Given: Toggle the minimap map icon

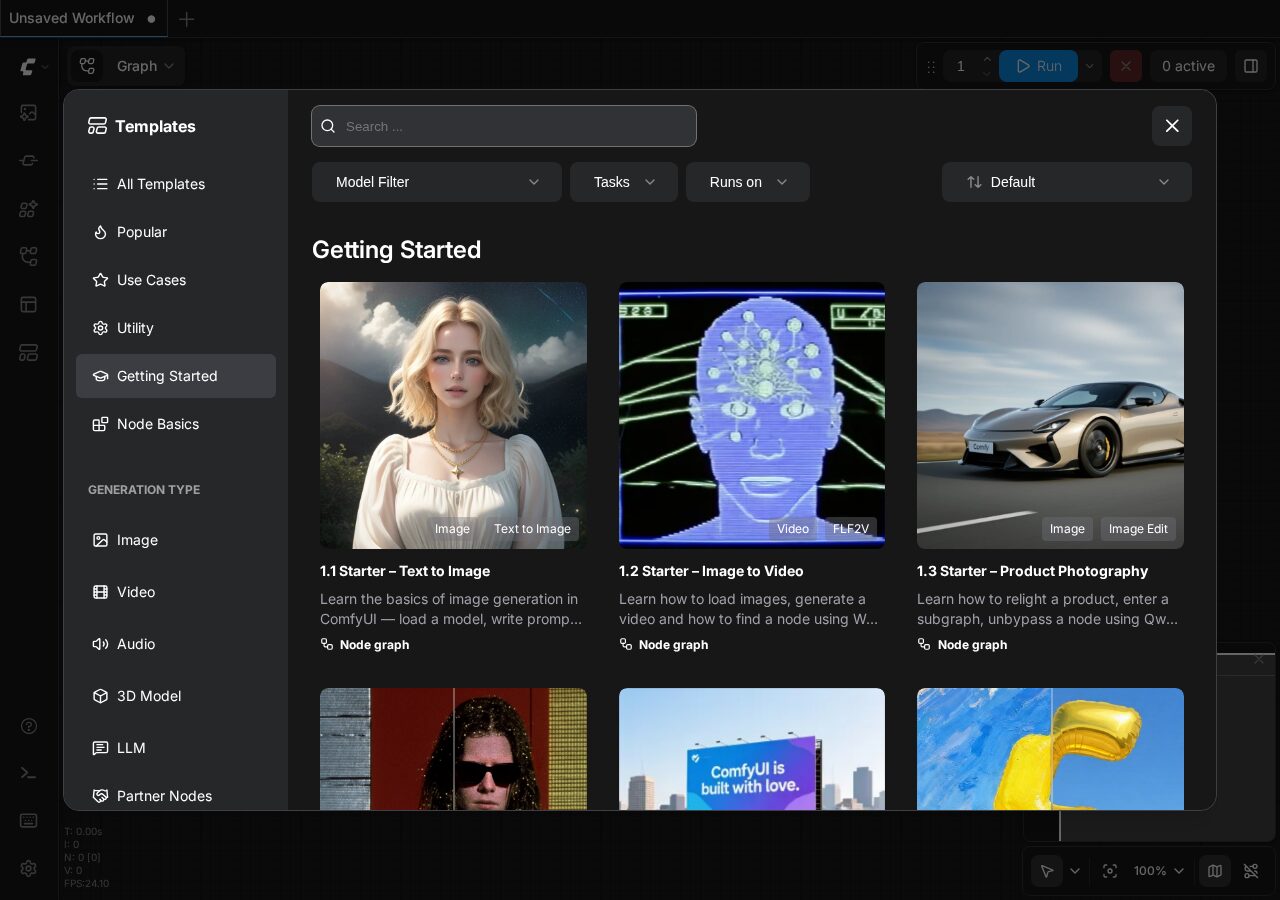Looking at the screenshot, I should tap(1215, 871).
